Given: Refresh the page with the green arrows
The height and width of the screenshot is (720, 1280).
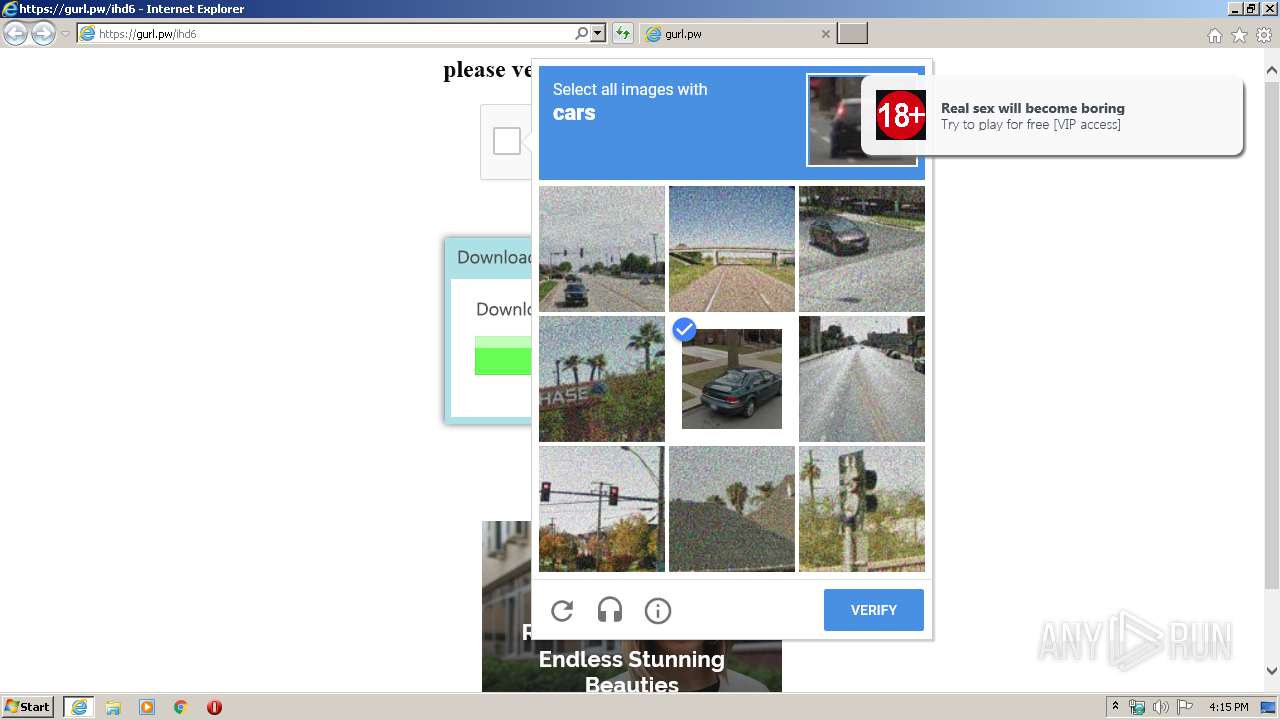Looking at the screenshot, I should pos(622,34).
